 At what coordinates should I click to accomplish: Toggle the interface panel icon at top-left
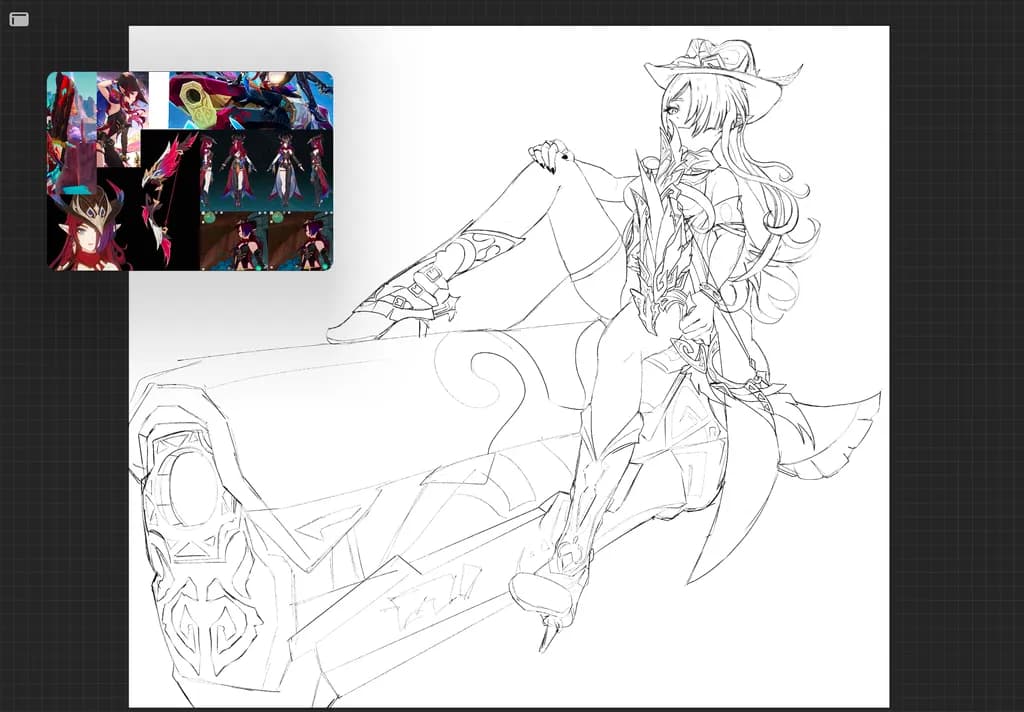point(19,20)
